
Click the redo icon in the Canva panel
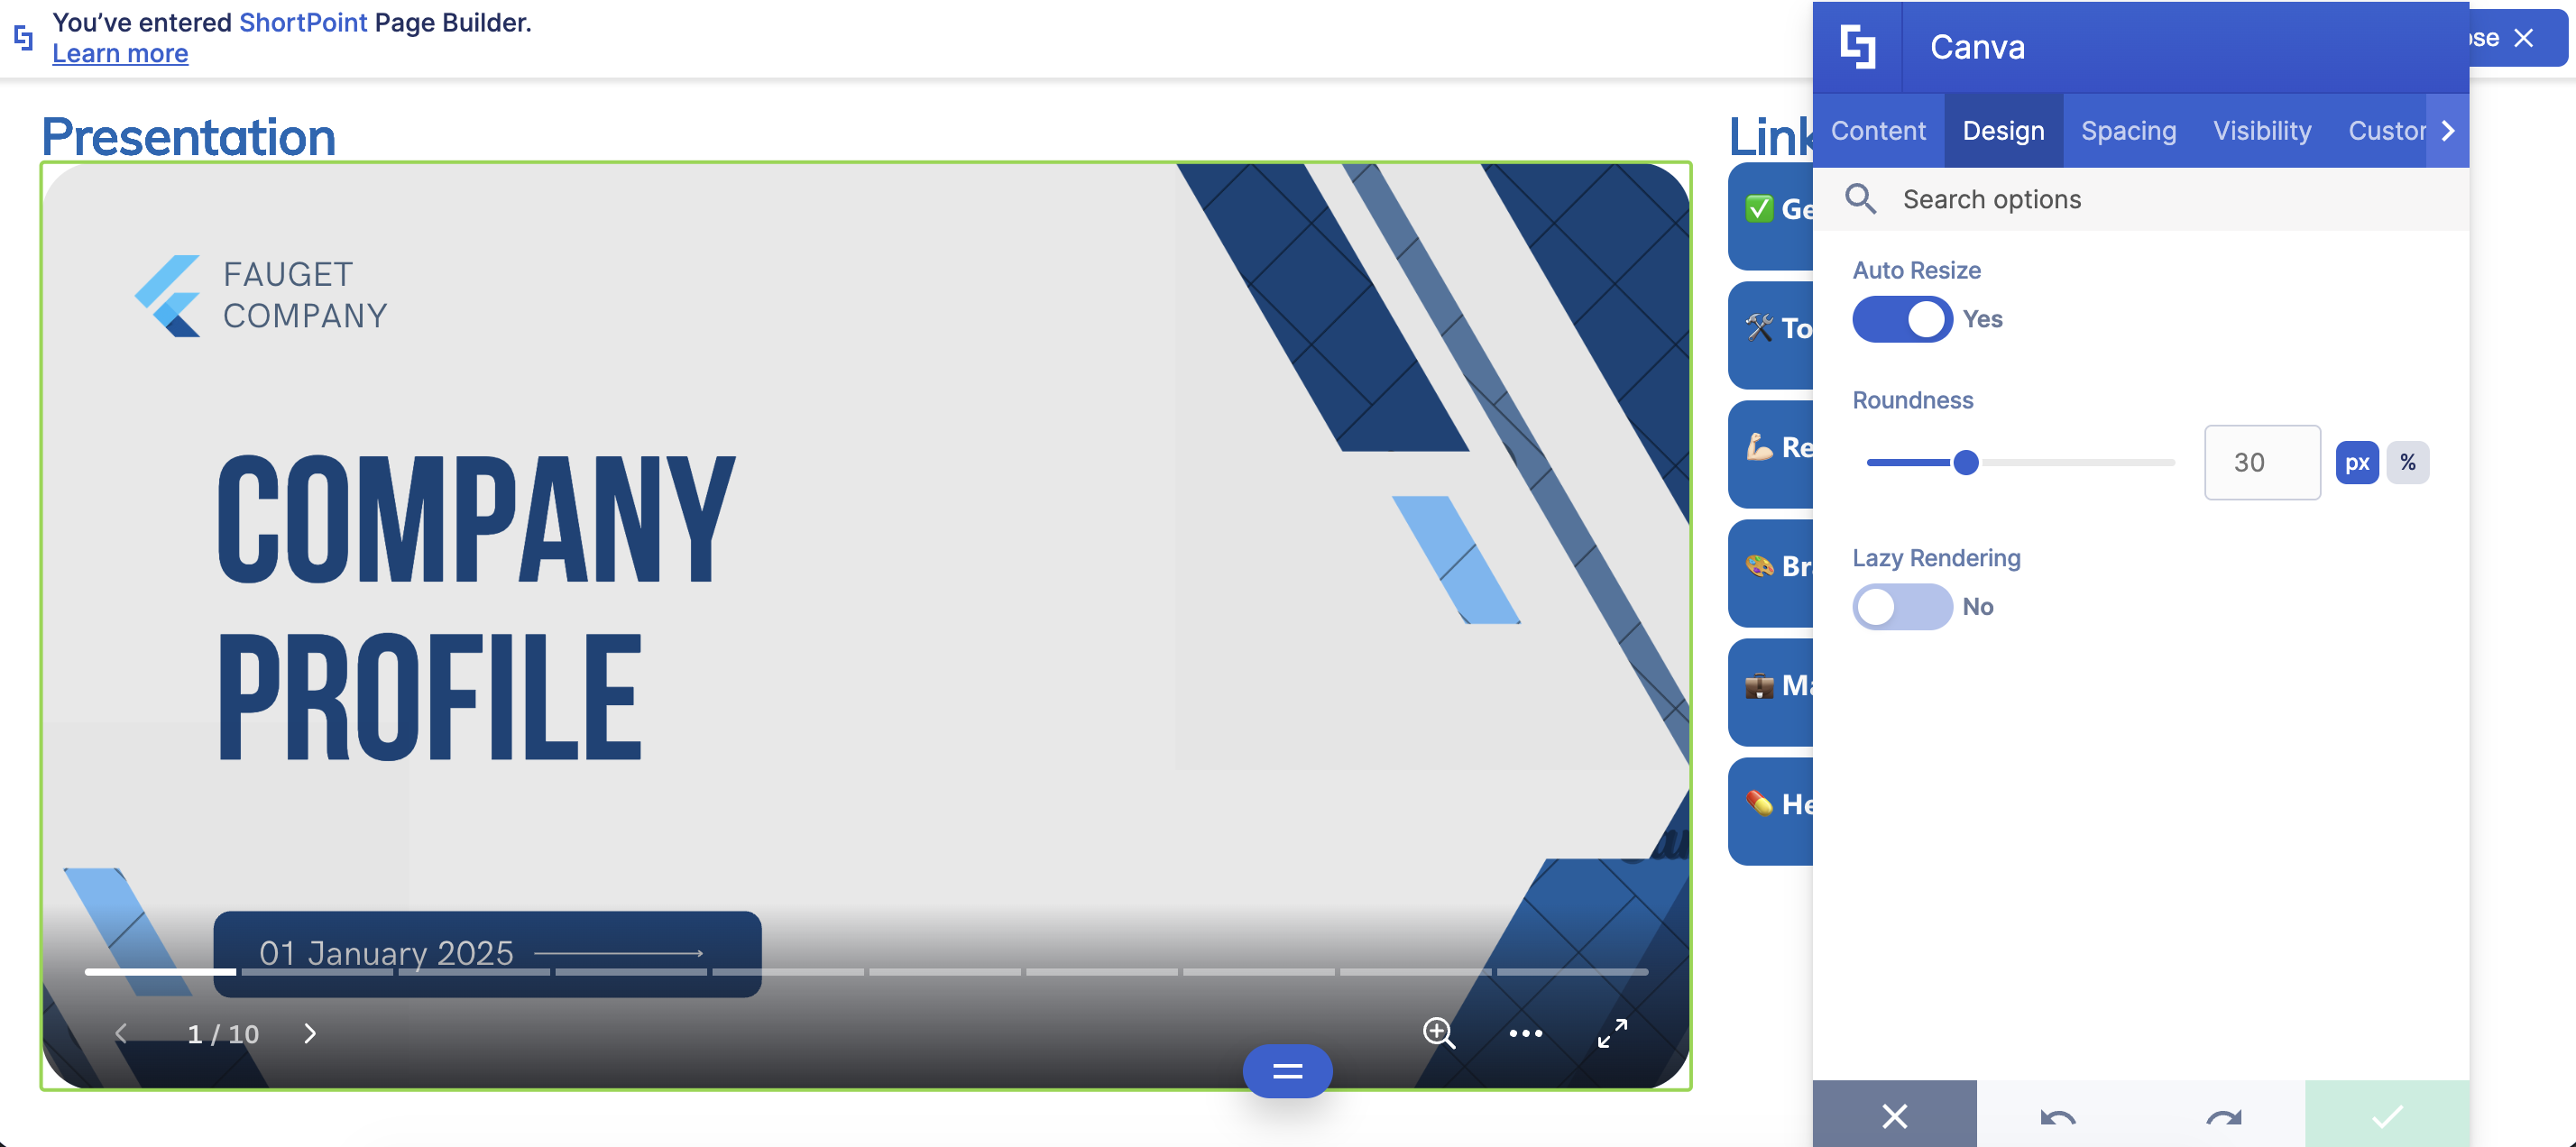pos(2222,1119)
